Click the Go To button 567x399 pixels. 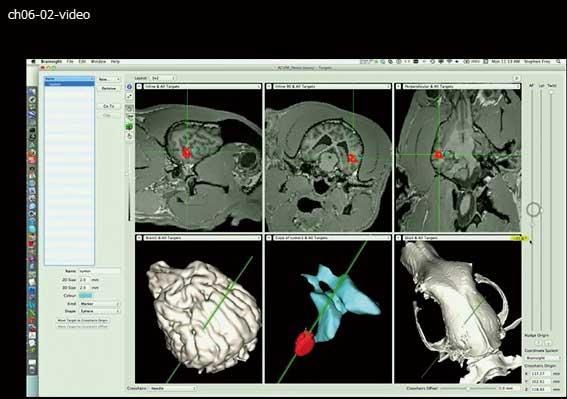click(x=108, y=106)
